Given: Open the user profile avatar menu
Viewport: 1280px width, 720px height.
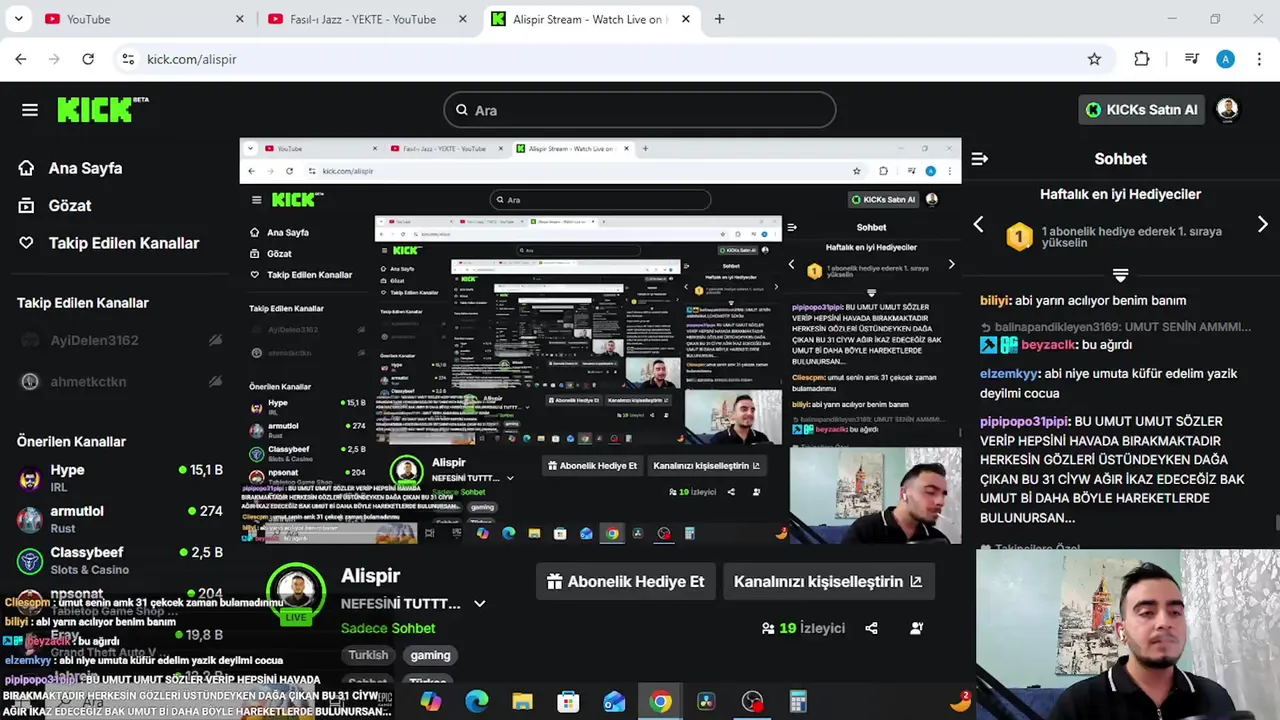Looking at the screenshot, I should coord(1227,110).
